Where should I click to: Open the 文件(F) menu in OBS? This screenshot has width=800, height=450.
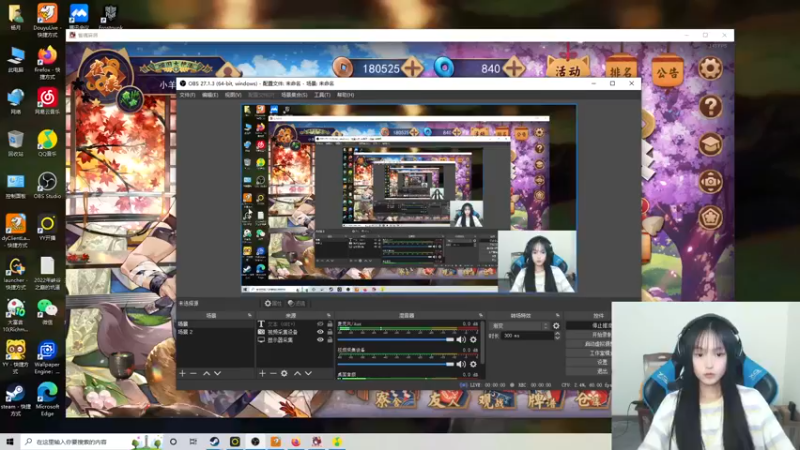[187, 95]
